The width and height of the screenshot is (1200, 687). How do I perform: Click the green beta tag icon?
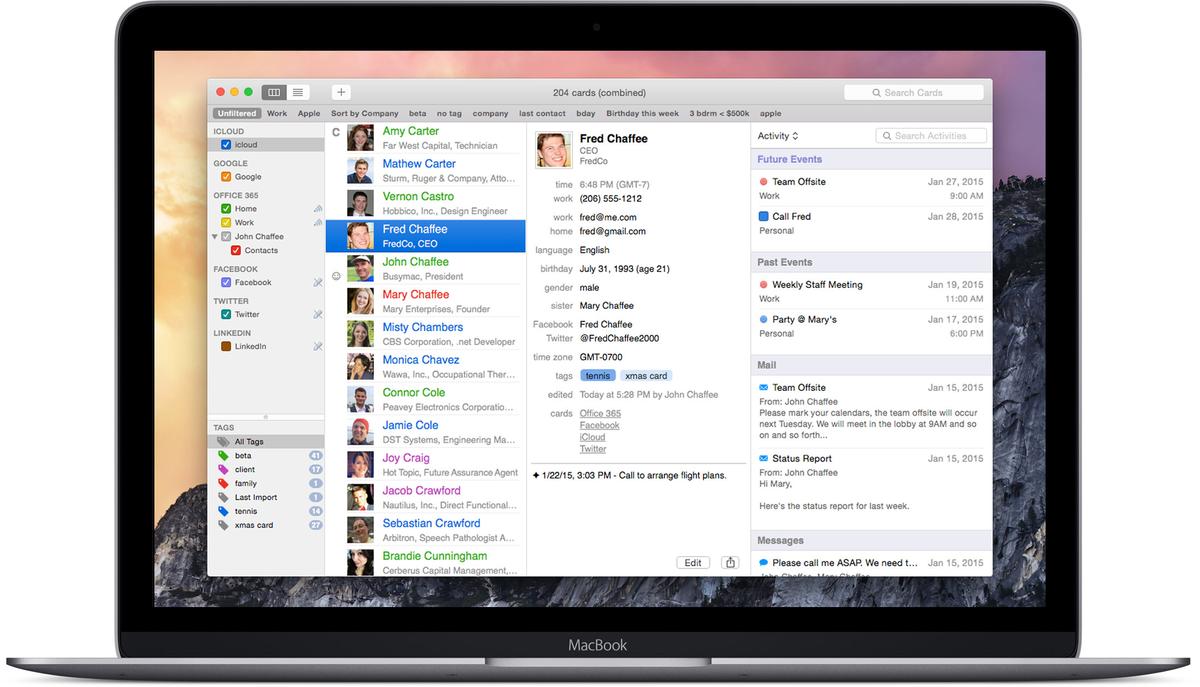point(223,455)
